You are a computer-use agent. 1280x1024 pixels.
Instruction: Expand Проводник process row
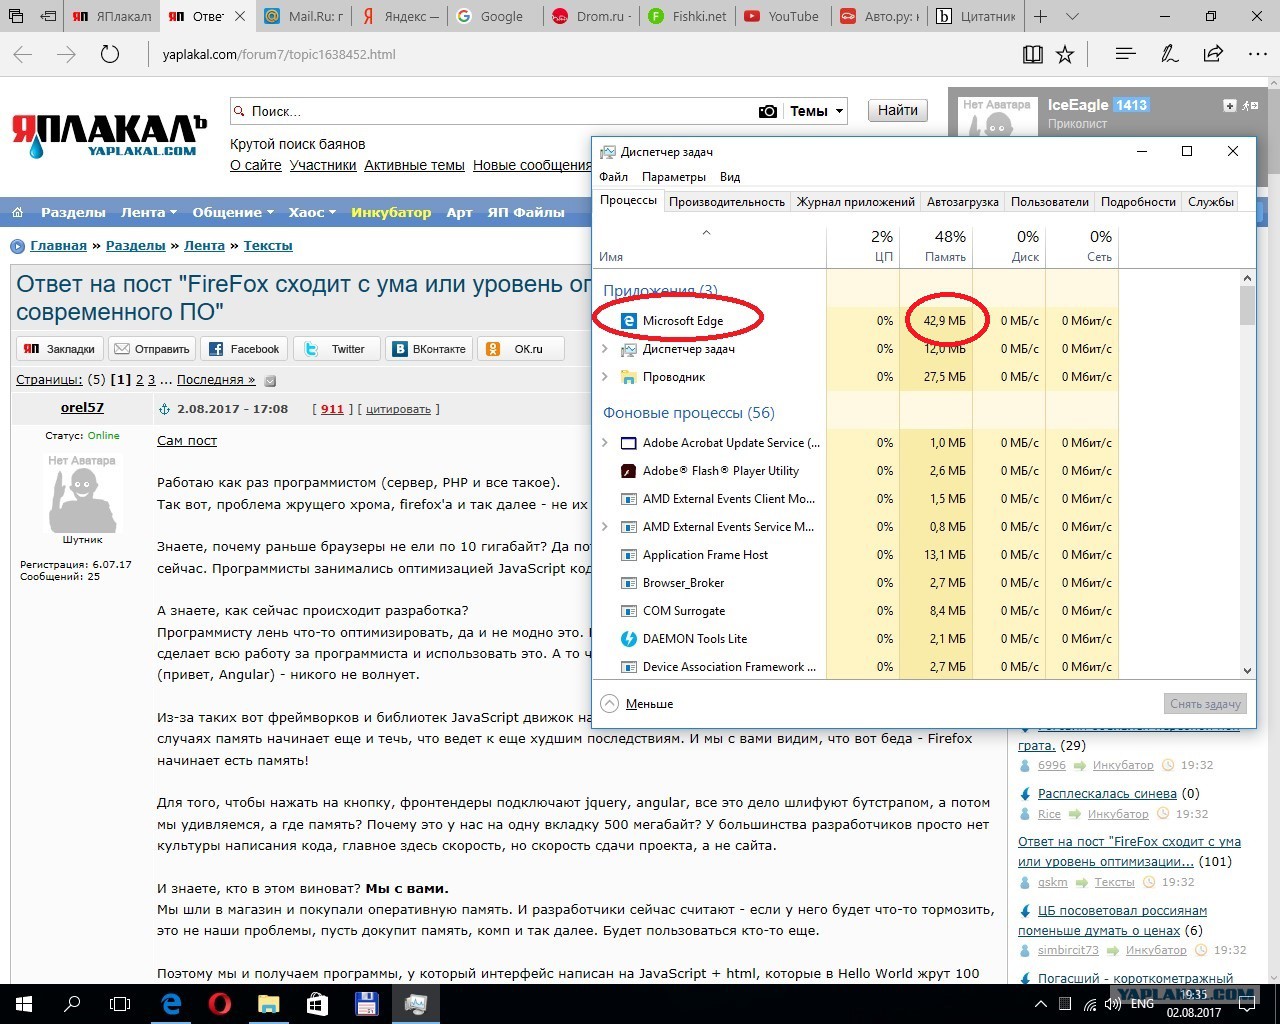(x=604, y=377)
